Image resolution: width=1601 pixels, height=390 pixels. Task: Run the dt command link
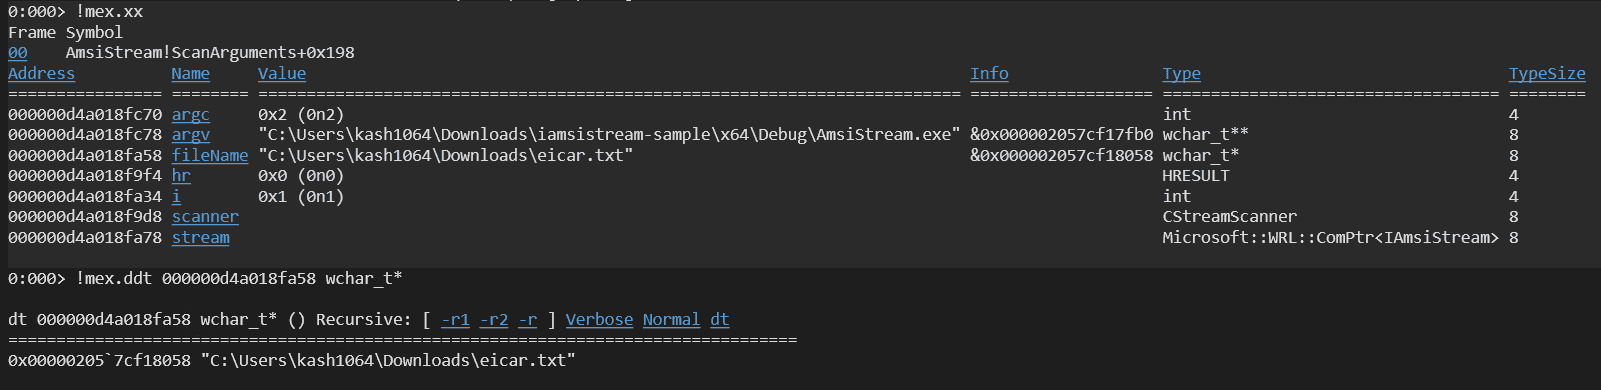pyautogui.click(x=720, y=320)
